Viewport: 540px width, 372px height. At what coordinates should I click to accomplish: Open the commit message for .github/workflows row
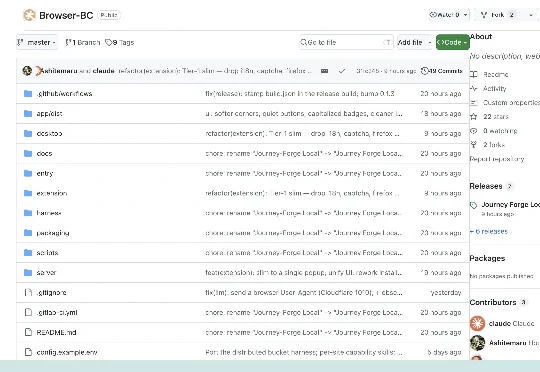[300, 94]
